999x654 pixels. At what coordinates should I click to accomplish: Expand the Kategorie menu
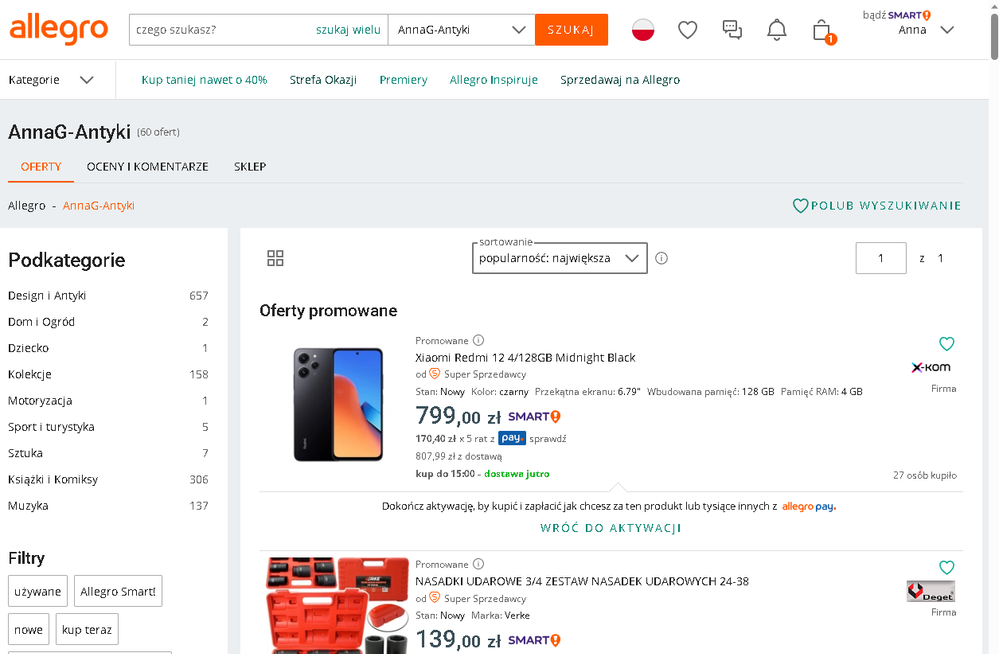pyautogui.click(x=51, y=80)
